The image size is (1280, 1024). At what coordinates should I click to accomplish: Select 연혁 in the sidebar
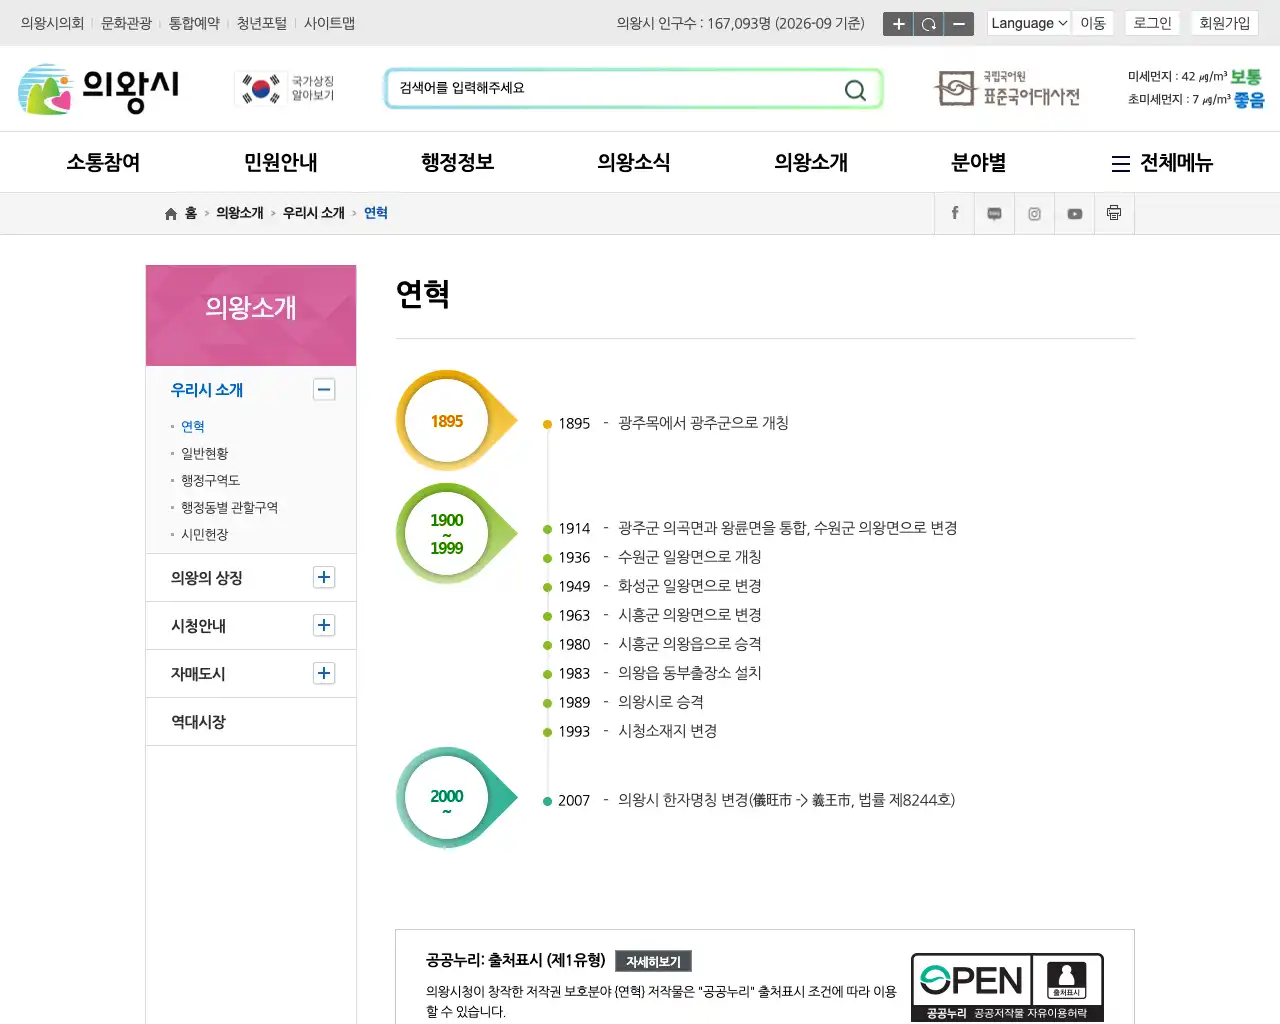193,426
